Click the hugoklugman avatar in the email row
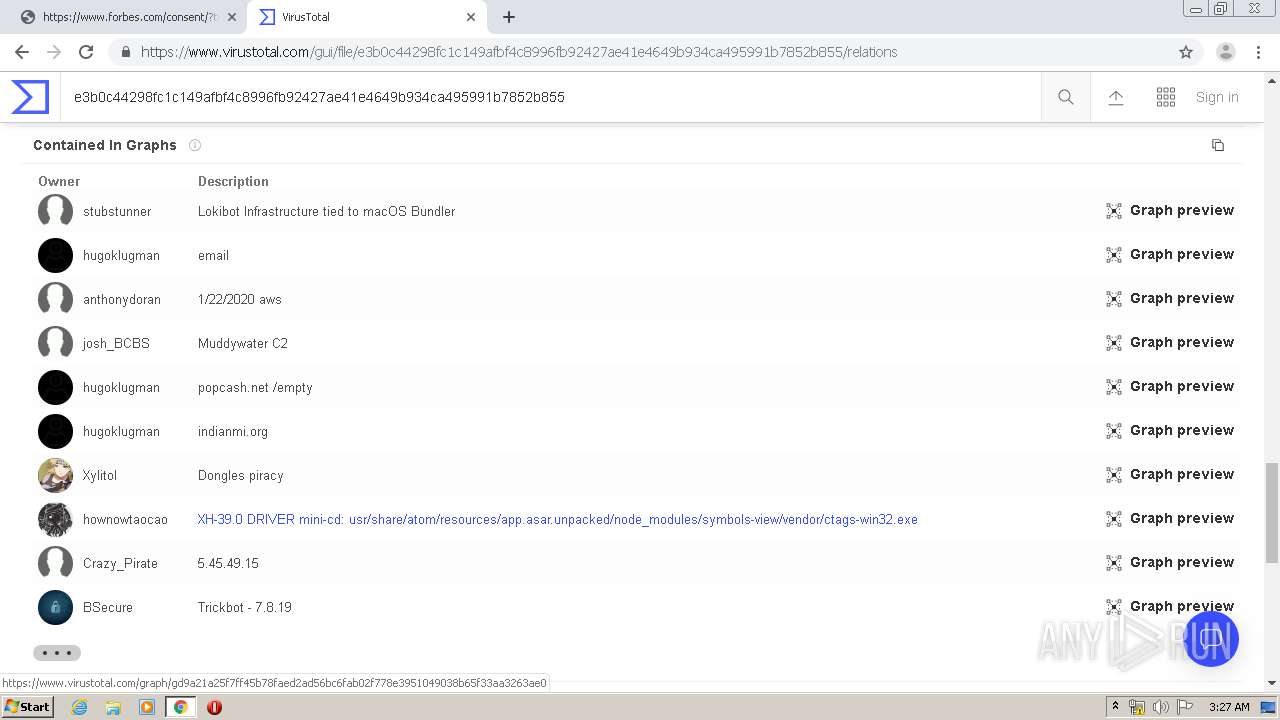Image resolution: width=1280 pixels, height=720 pixels. point(55,255)
